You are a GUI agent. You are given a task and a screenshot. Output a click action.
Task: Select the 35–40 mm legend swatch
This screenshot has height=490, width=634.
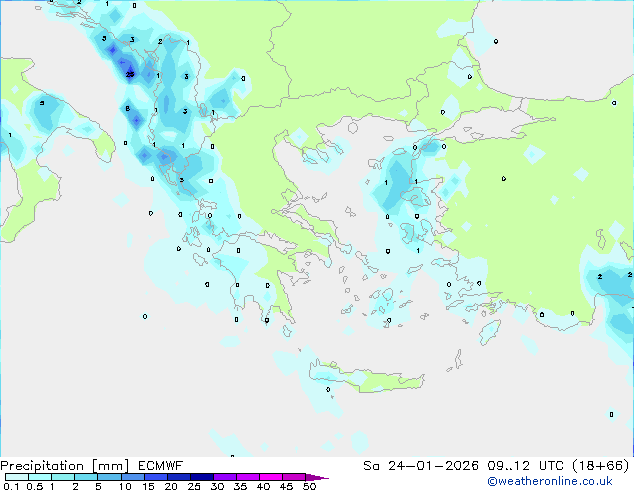coord(247,477)
